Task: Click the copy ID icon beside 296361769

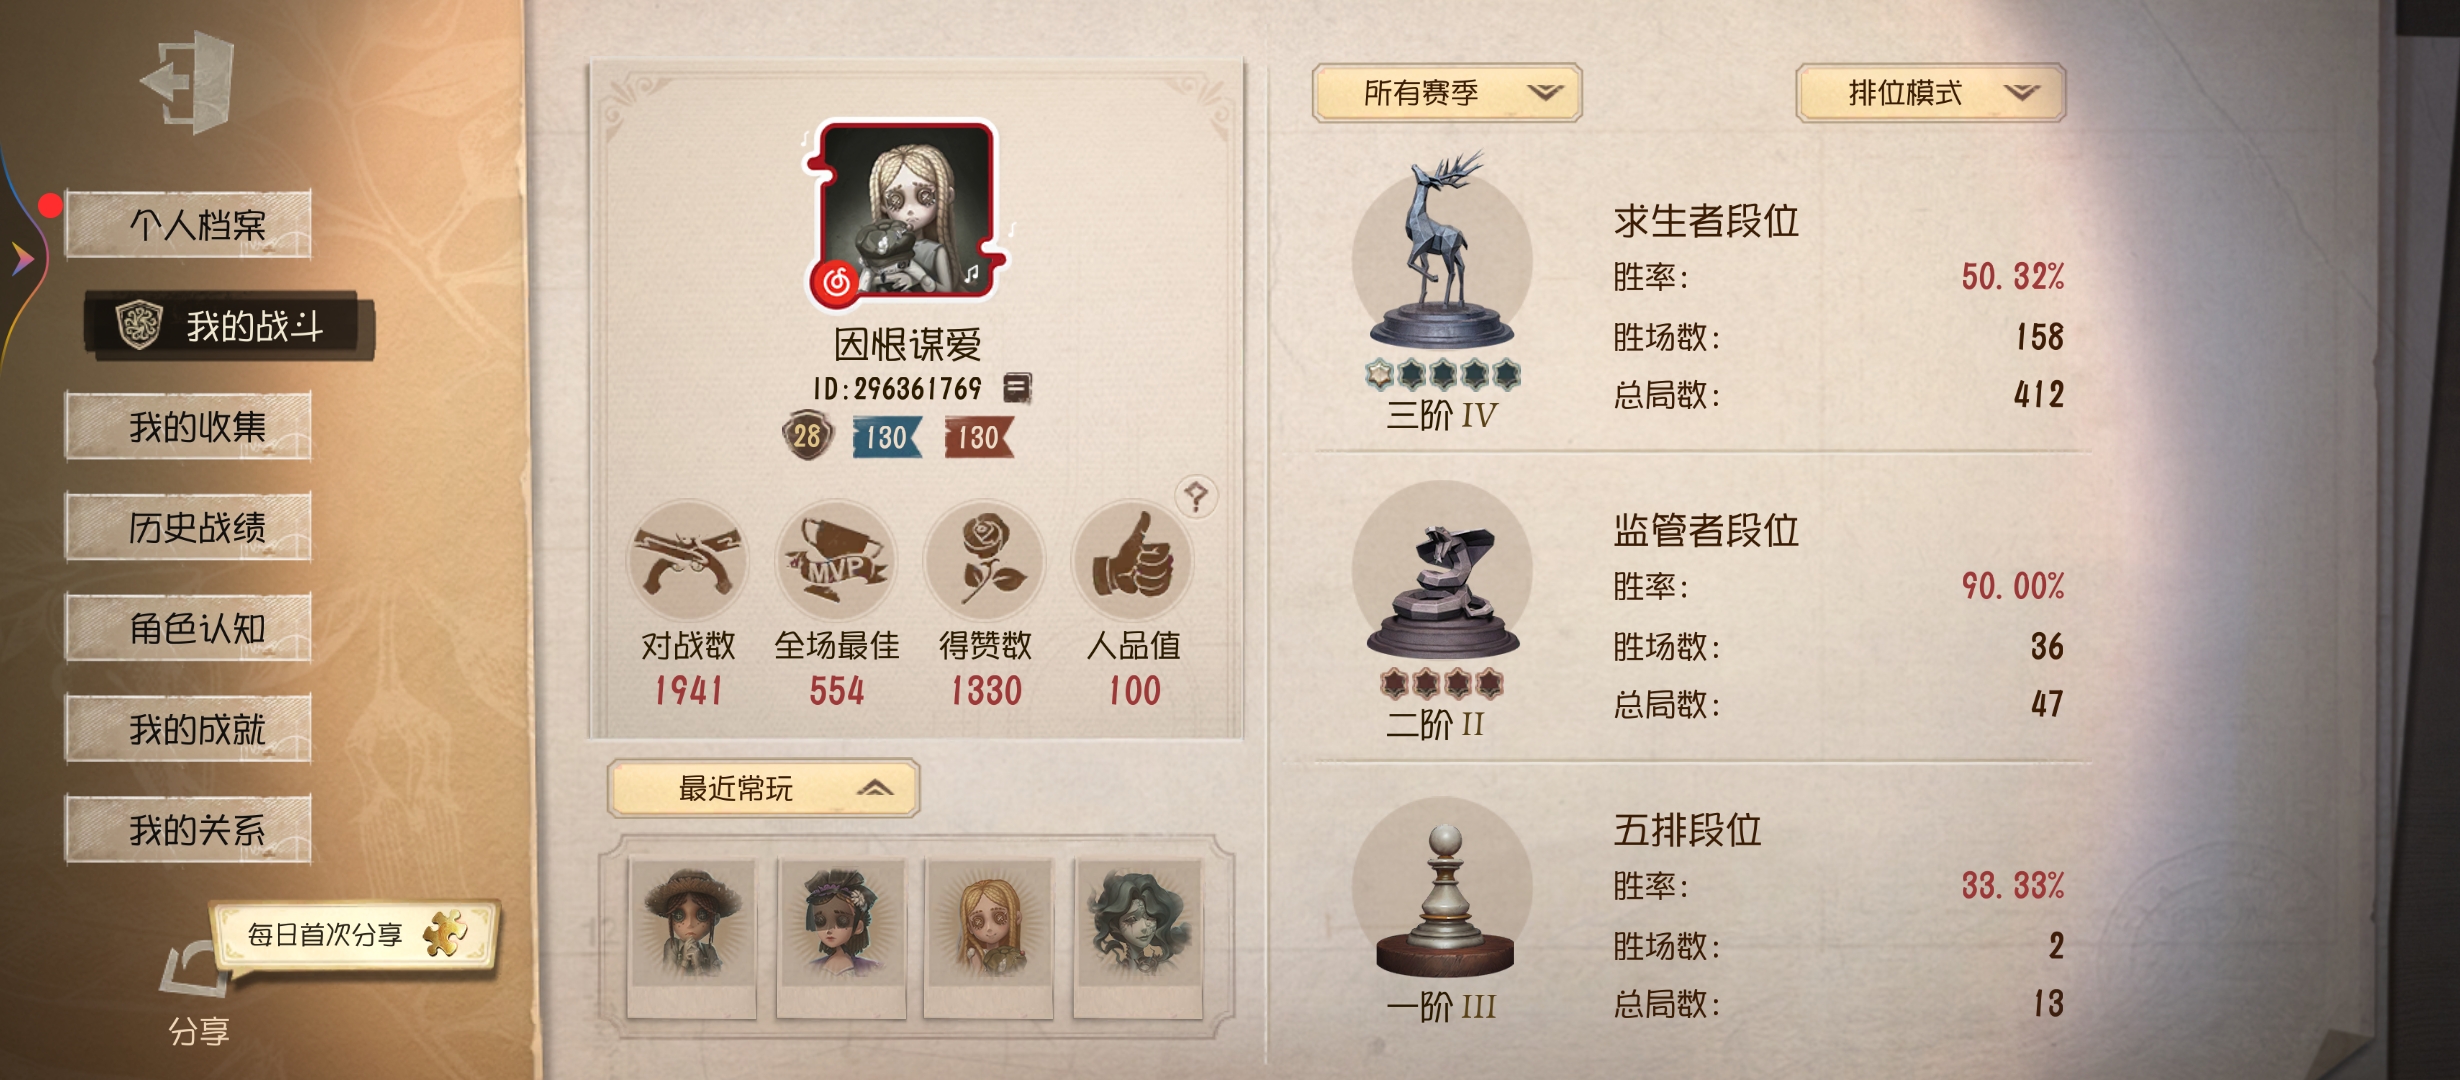Action: pos(1017,388)
